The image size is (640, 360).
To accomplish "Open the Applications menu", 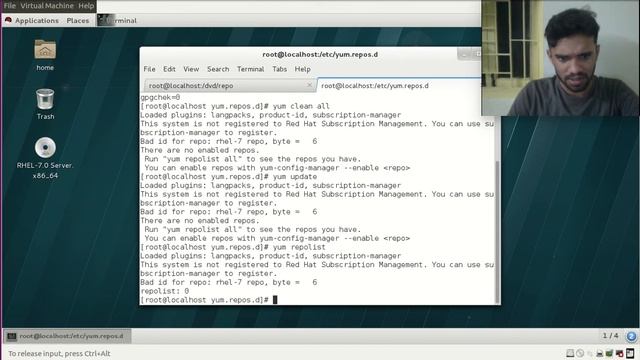I will 37,20.
